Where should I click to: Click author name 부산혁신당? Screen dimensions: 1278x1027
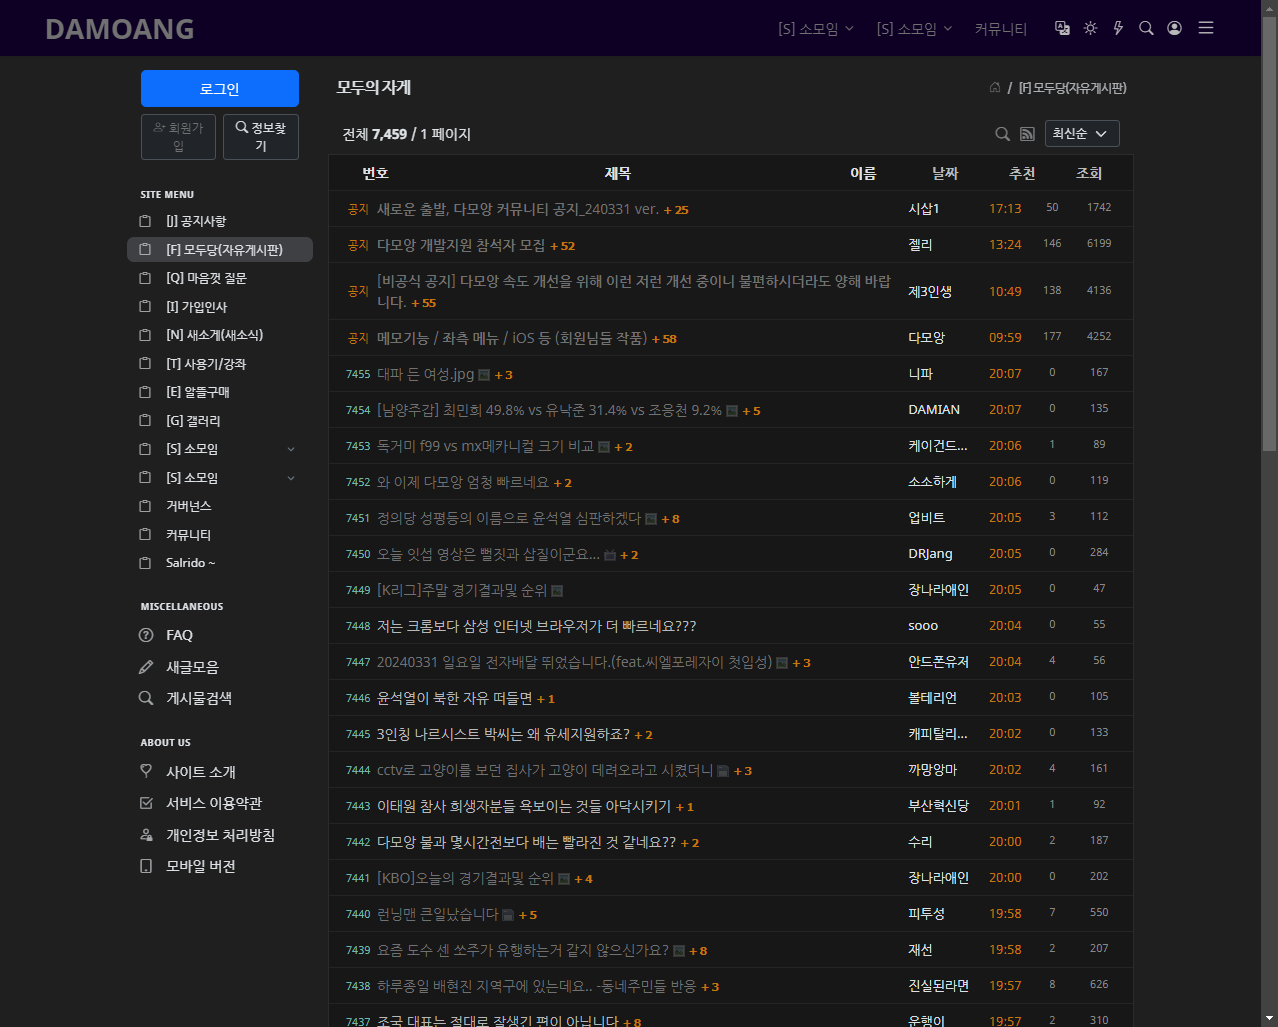(938, 806)
